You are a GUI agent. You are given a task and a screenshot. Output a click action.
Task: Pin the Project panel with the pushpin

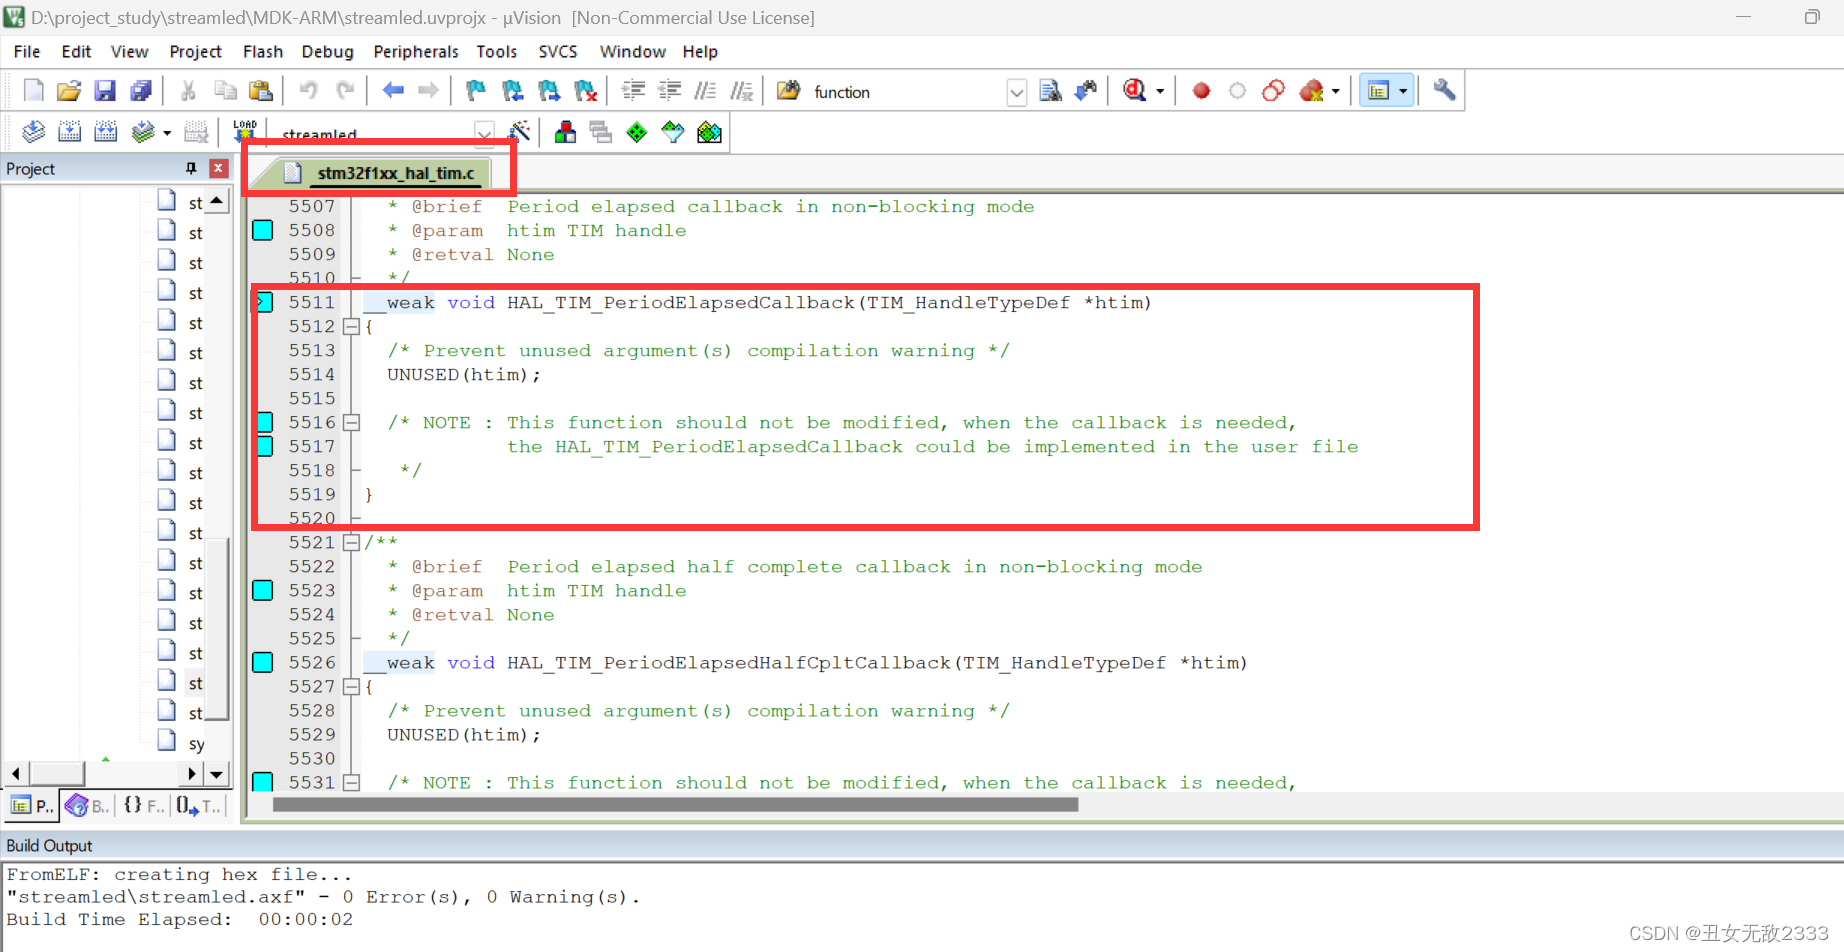click(x=191, y=168)
